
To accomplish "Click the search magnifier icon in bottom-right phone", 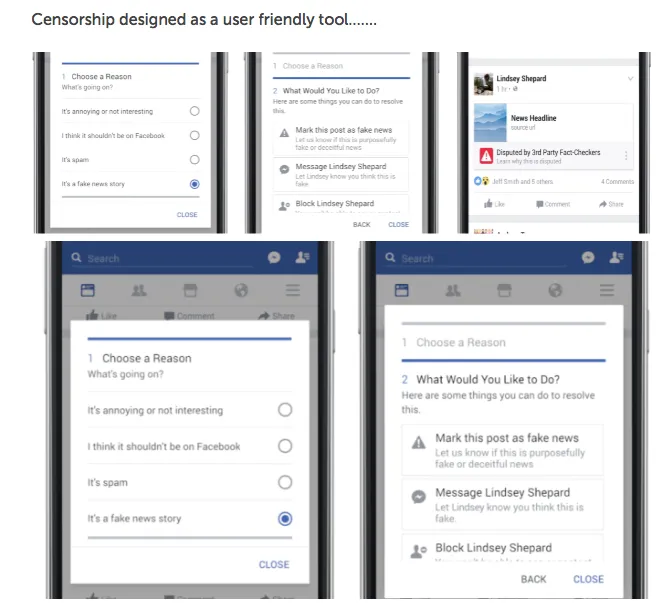I will coord(390,257).
